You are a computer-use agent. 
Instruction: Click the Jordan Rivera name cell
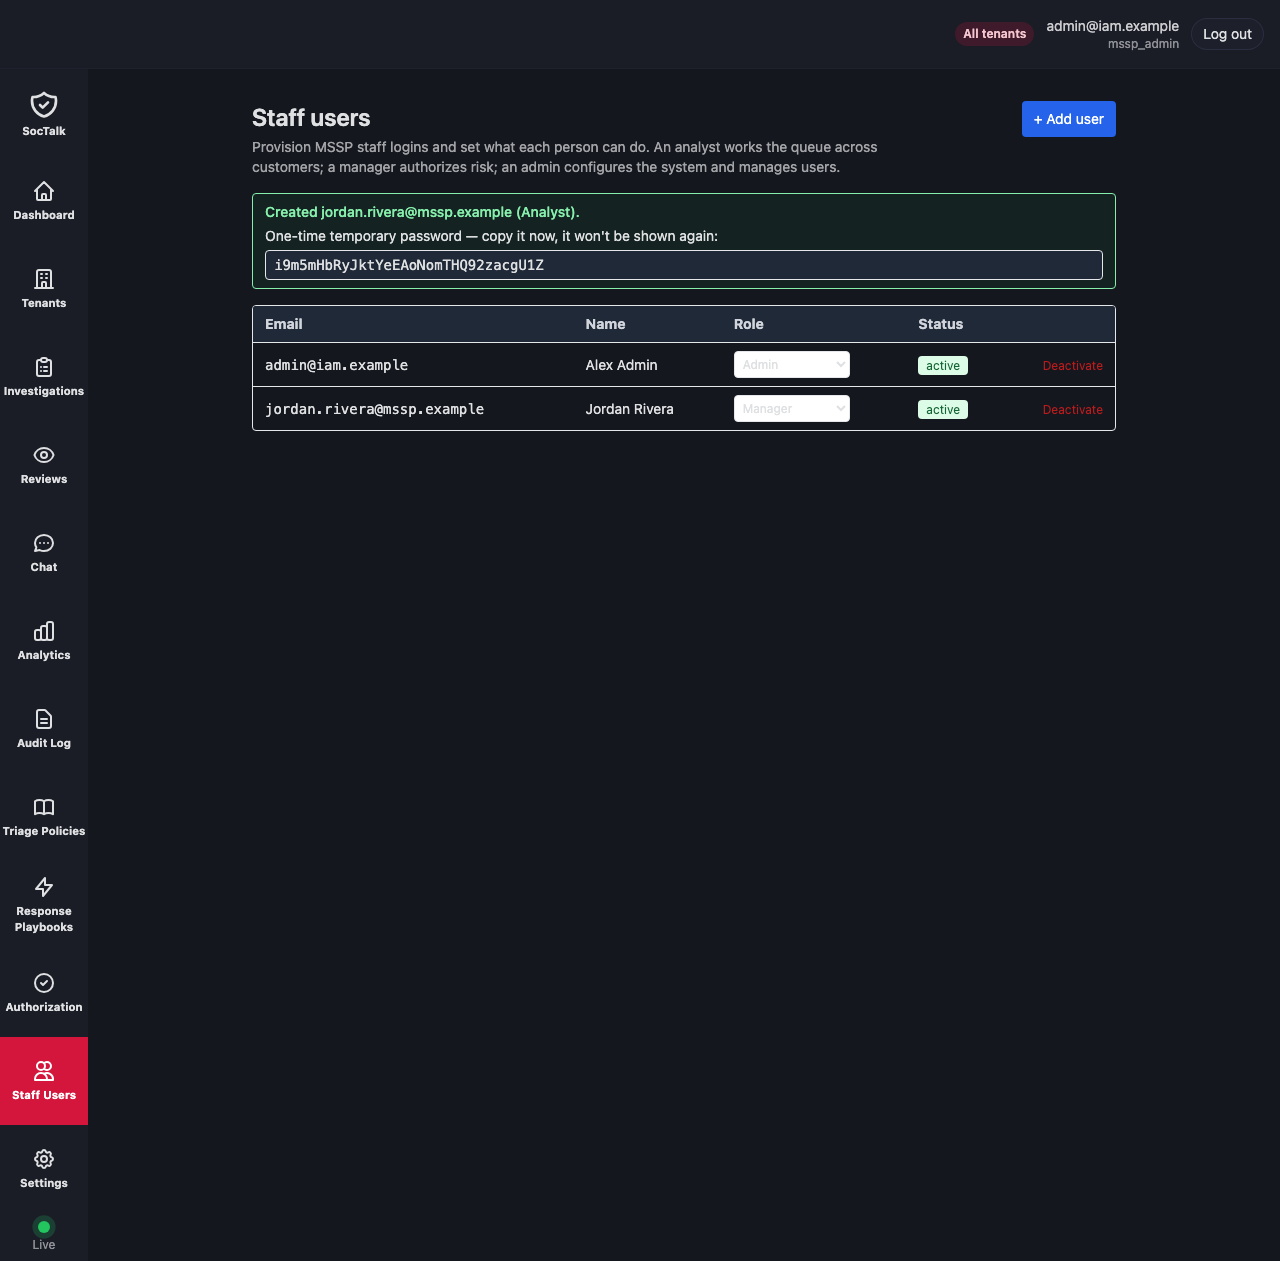pyautogui.click(x=629, y=409)
